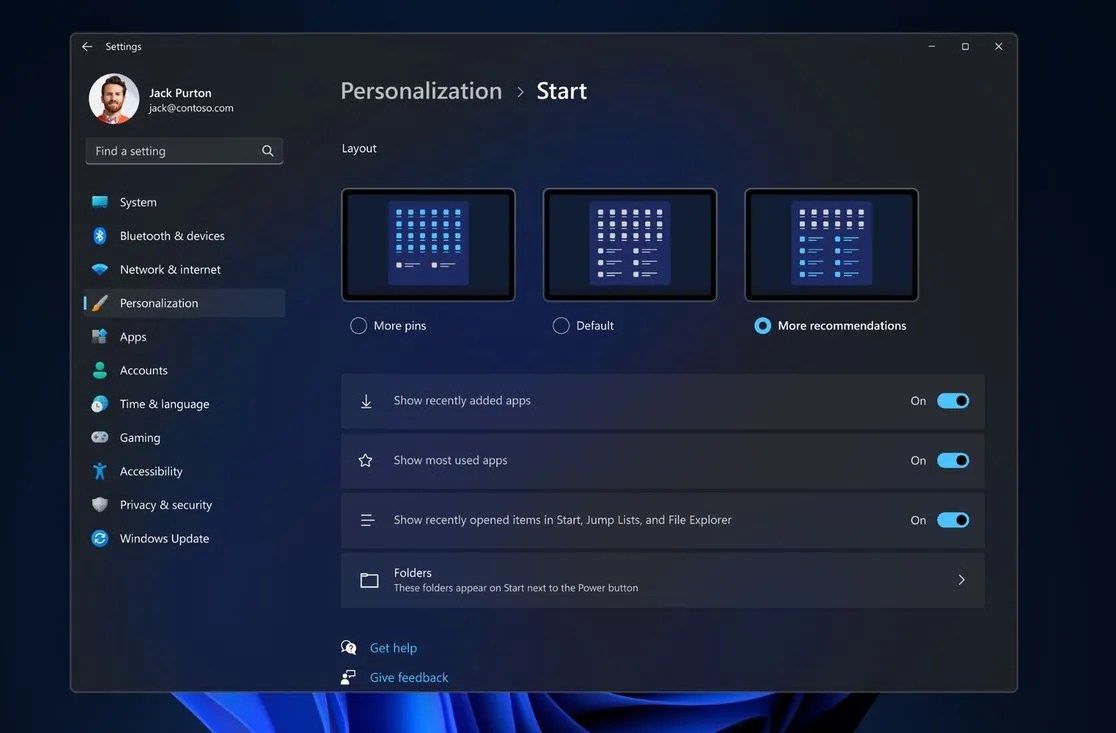Click the Personalization paintbrush icon
Viewport: 1116px width, 733px height.
pyautogui.click(x=100, y=303)
